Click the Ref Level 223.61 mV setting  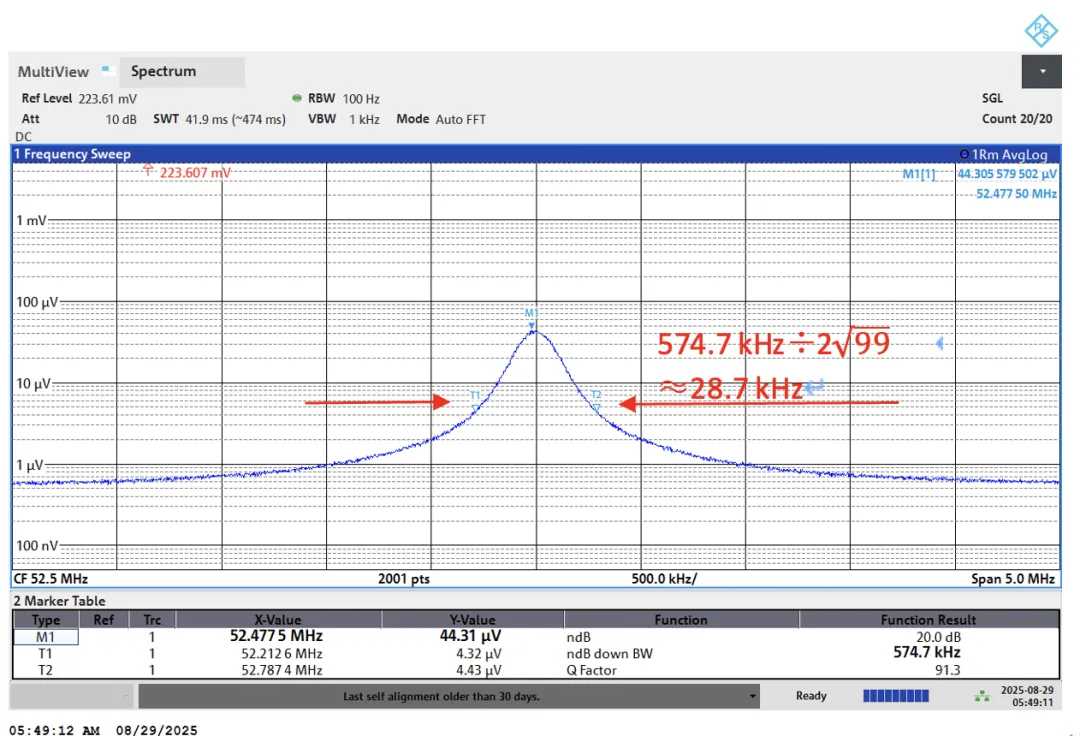79,99
